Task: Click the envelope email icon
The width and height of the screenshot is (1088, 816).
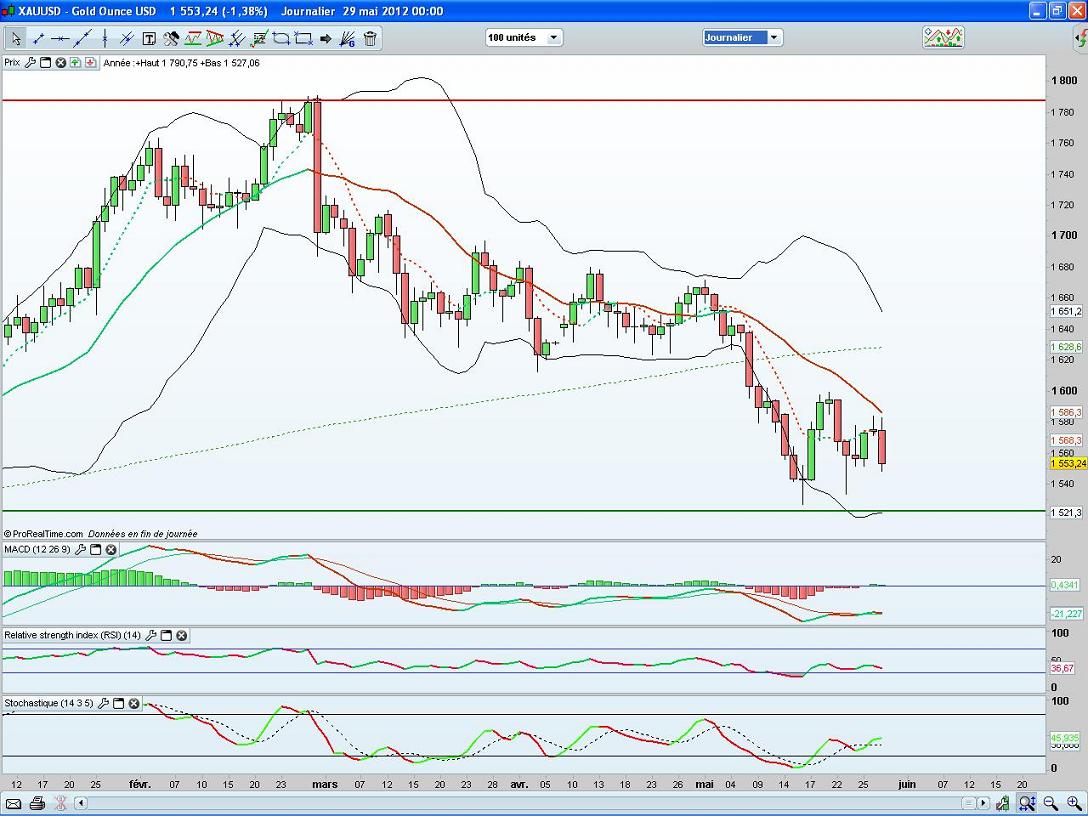Action: [x=15, y=803]
